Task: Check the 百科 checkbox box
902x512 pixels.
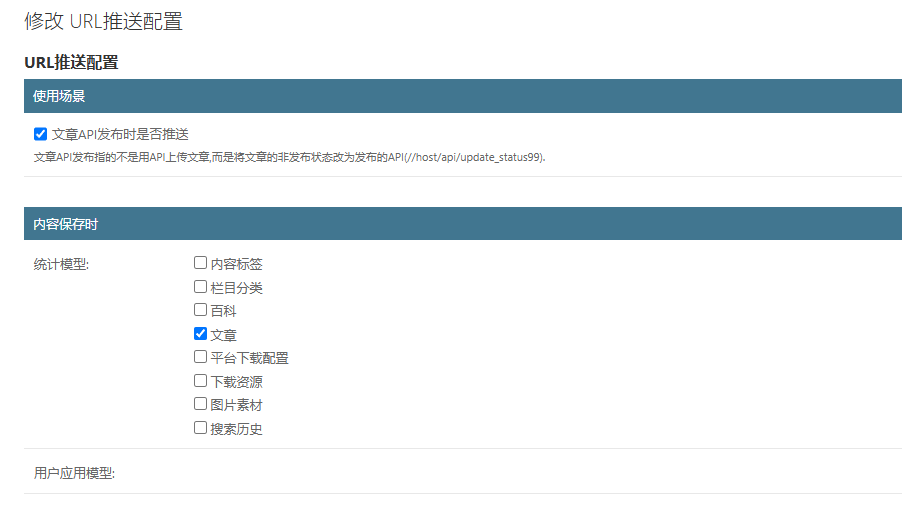Action: click(201, 310)
